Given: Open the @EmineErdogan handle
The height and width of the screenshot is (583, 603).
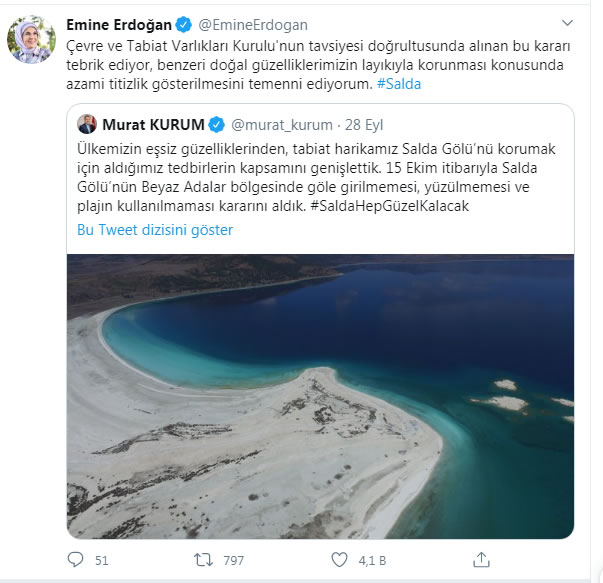Looking at the screenshot, I should click(253, 25).
